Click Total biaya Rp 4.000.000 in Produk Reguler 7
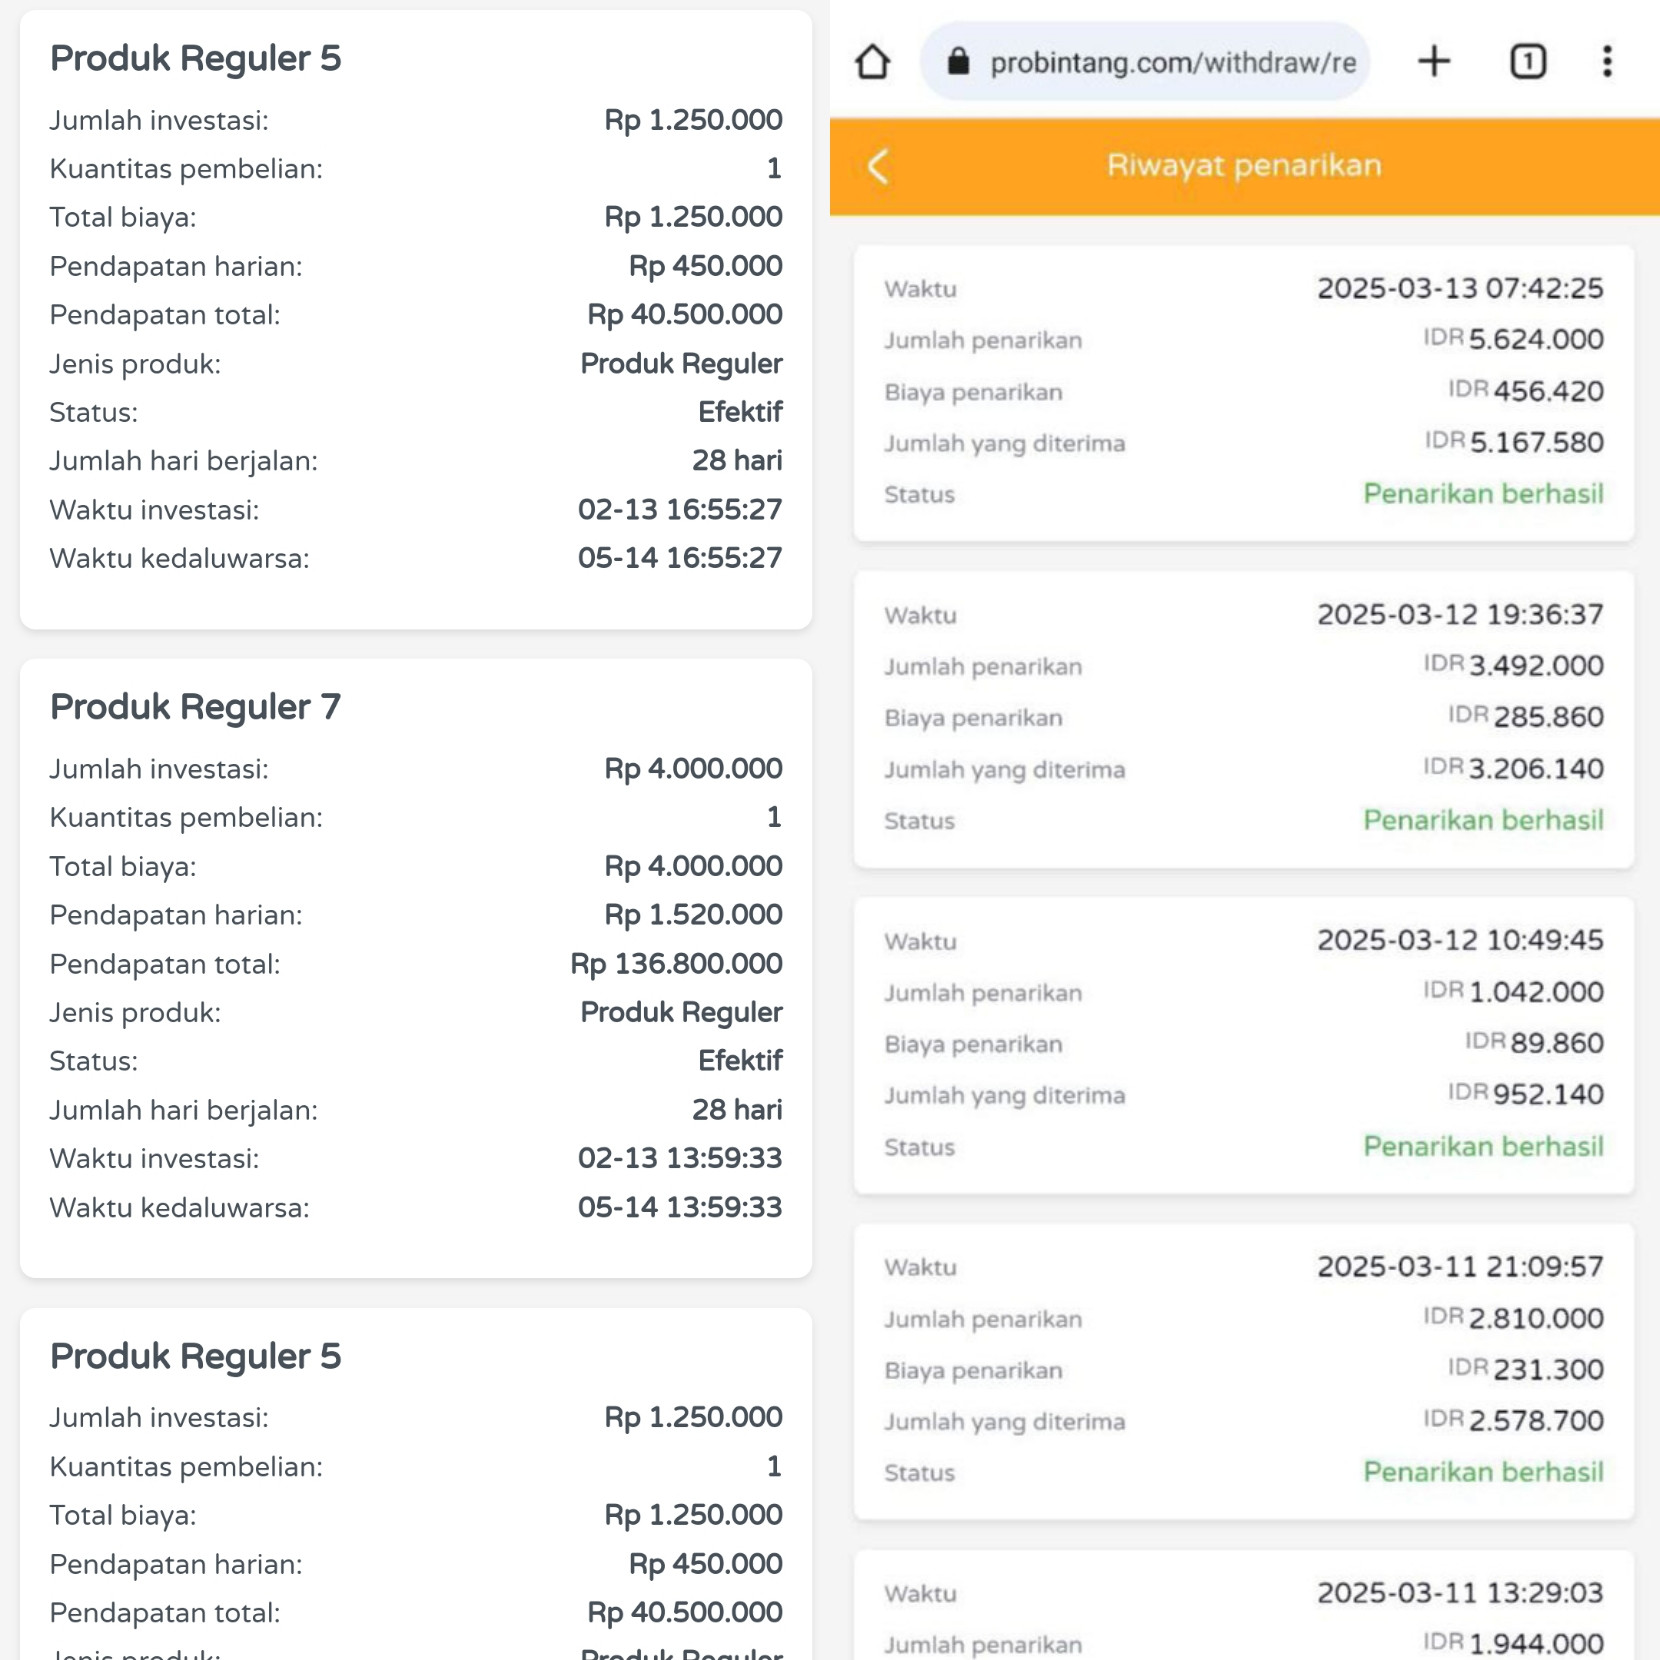The image size is (1660, 1660). (x=693, y=866)
